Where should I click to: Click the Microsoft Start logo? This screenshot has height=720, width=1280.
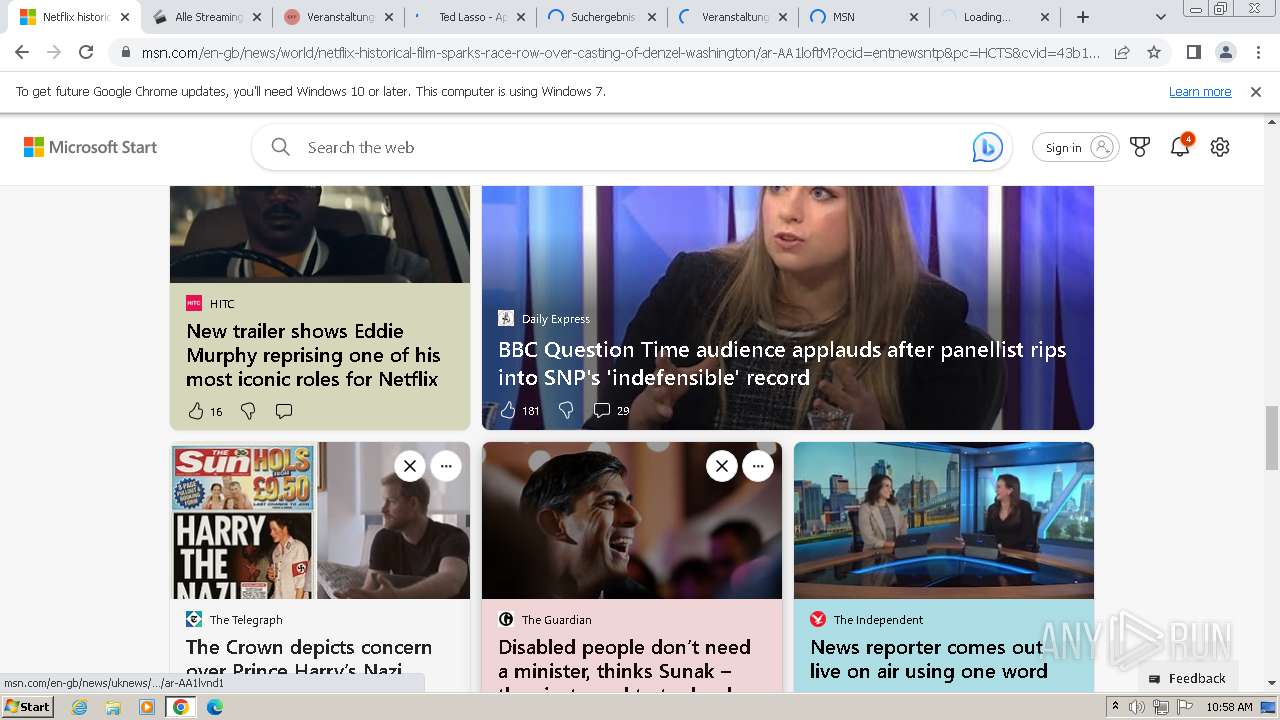pyautogui.click(x=90, y=147)
